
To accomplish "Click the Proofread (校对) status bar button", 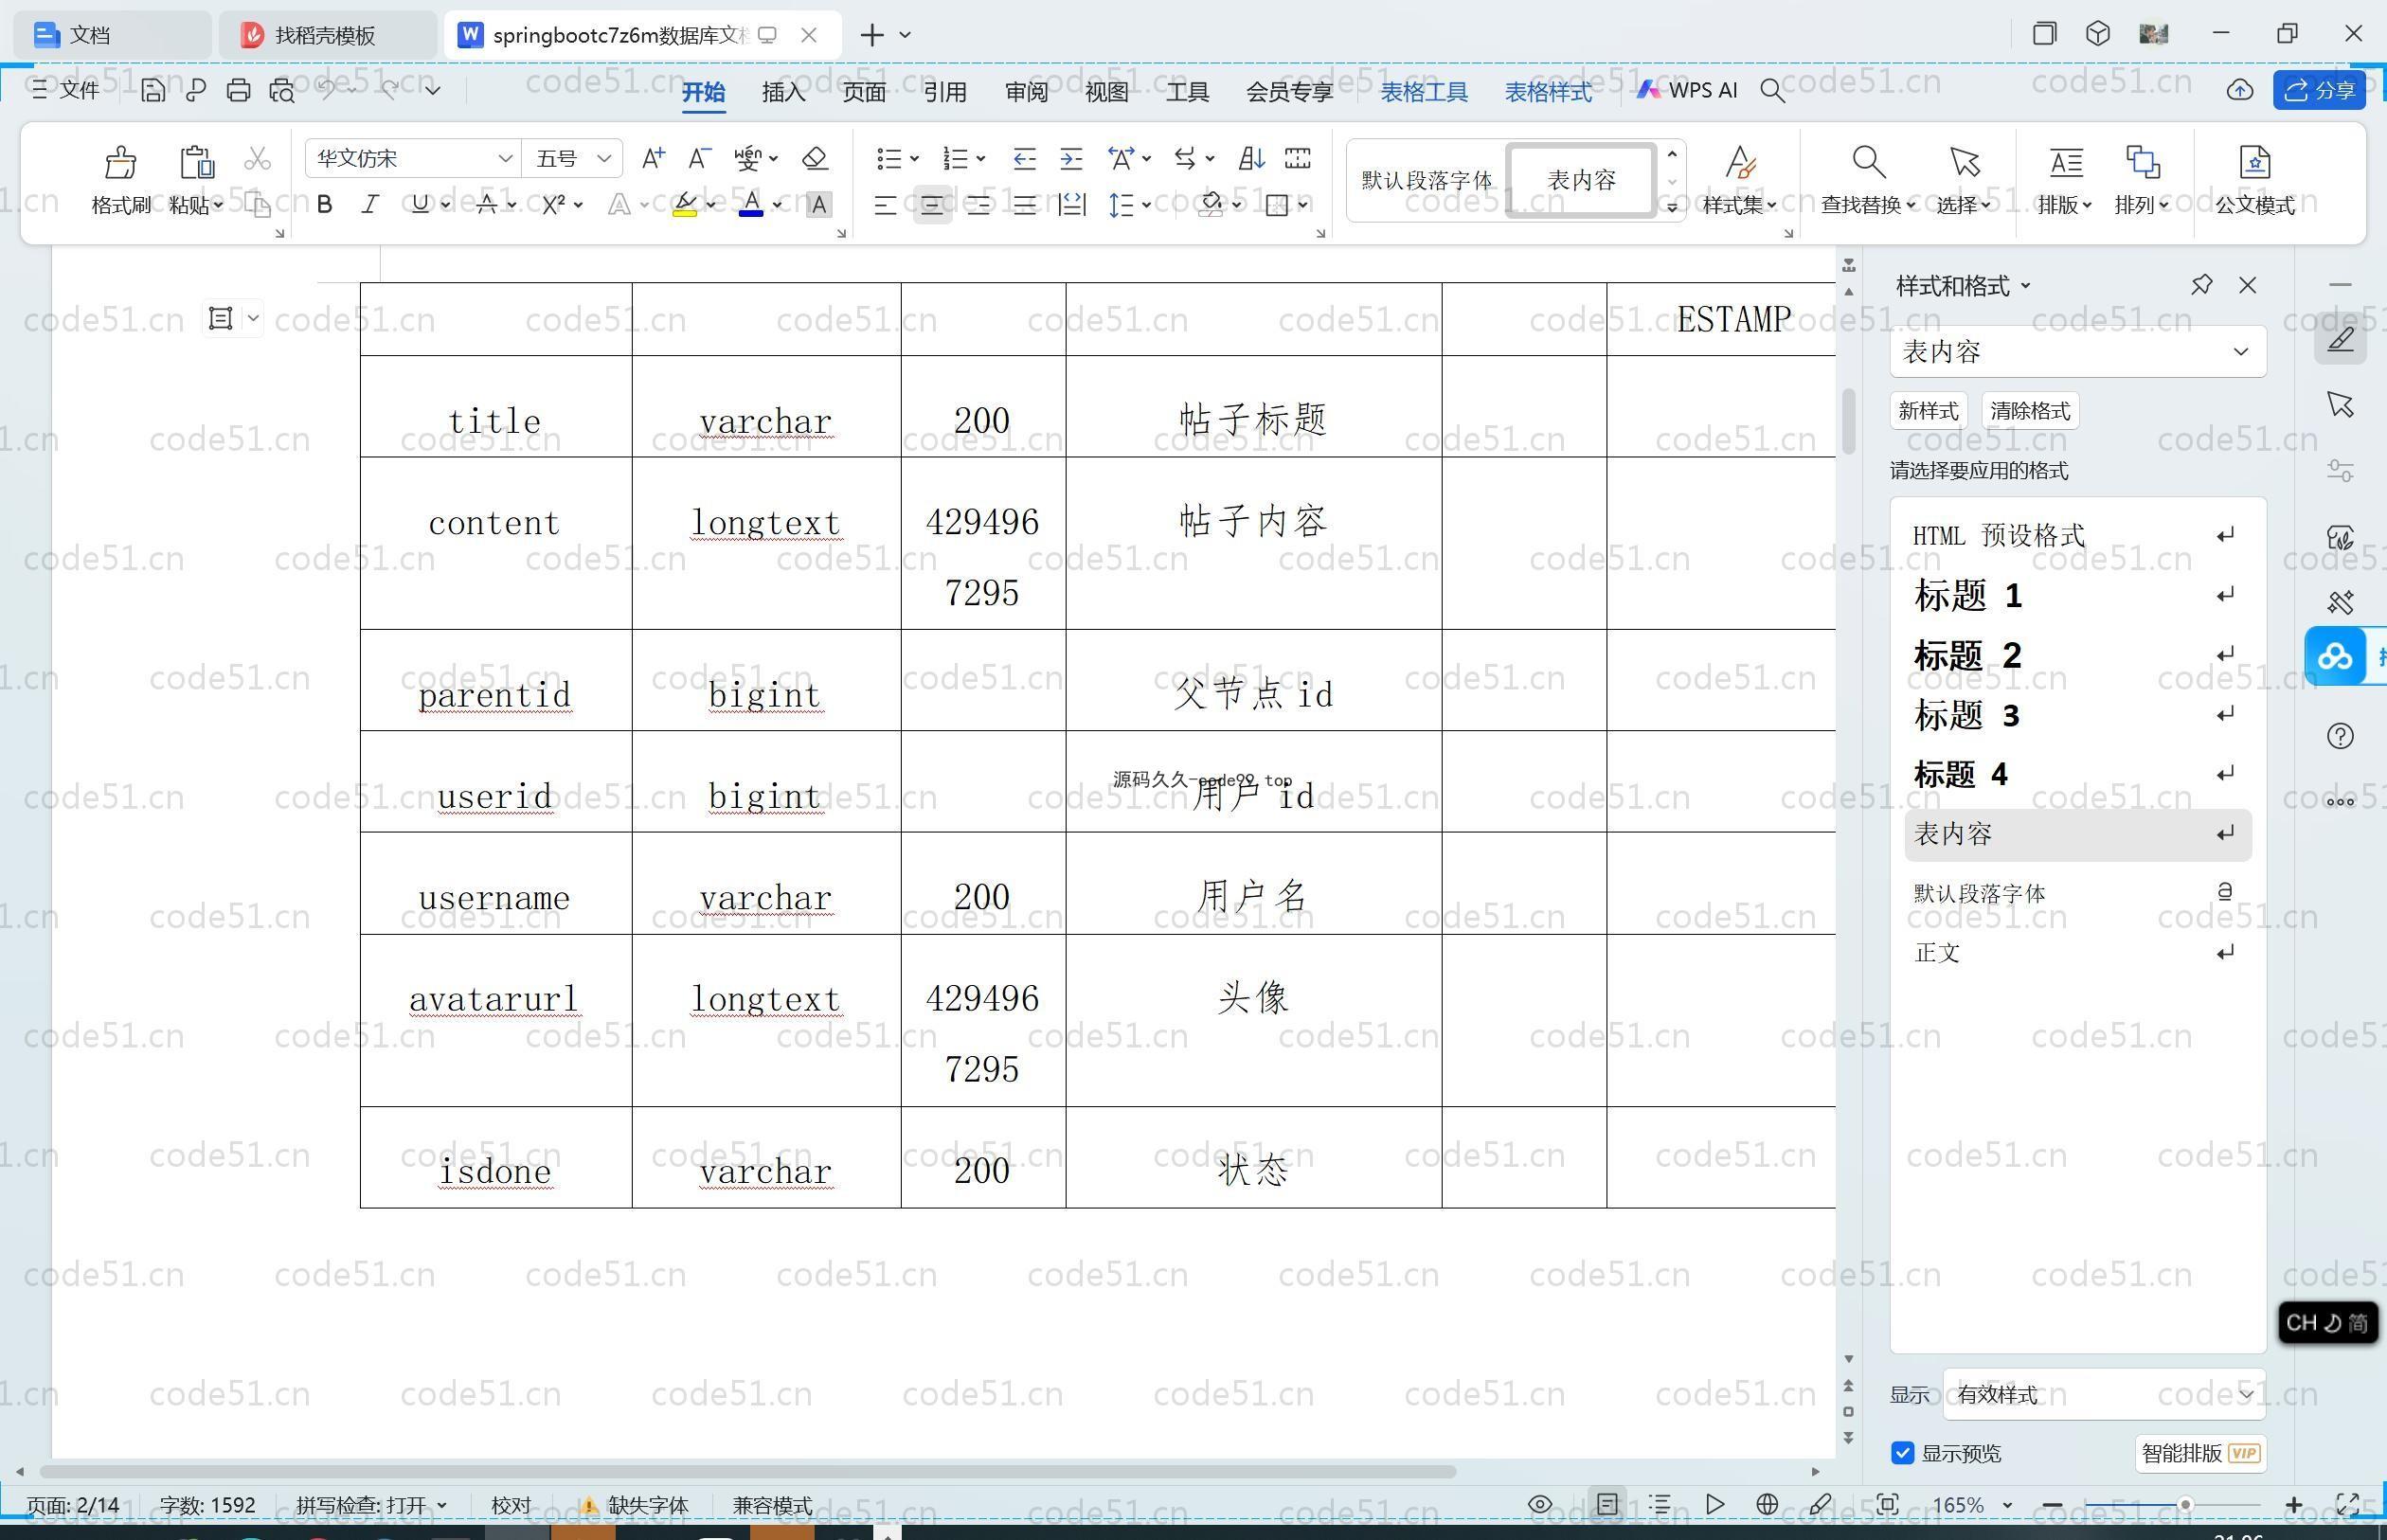I will pyautogui.click(x=511, y=1505).
